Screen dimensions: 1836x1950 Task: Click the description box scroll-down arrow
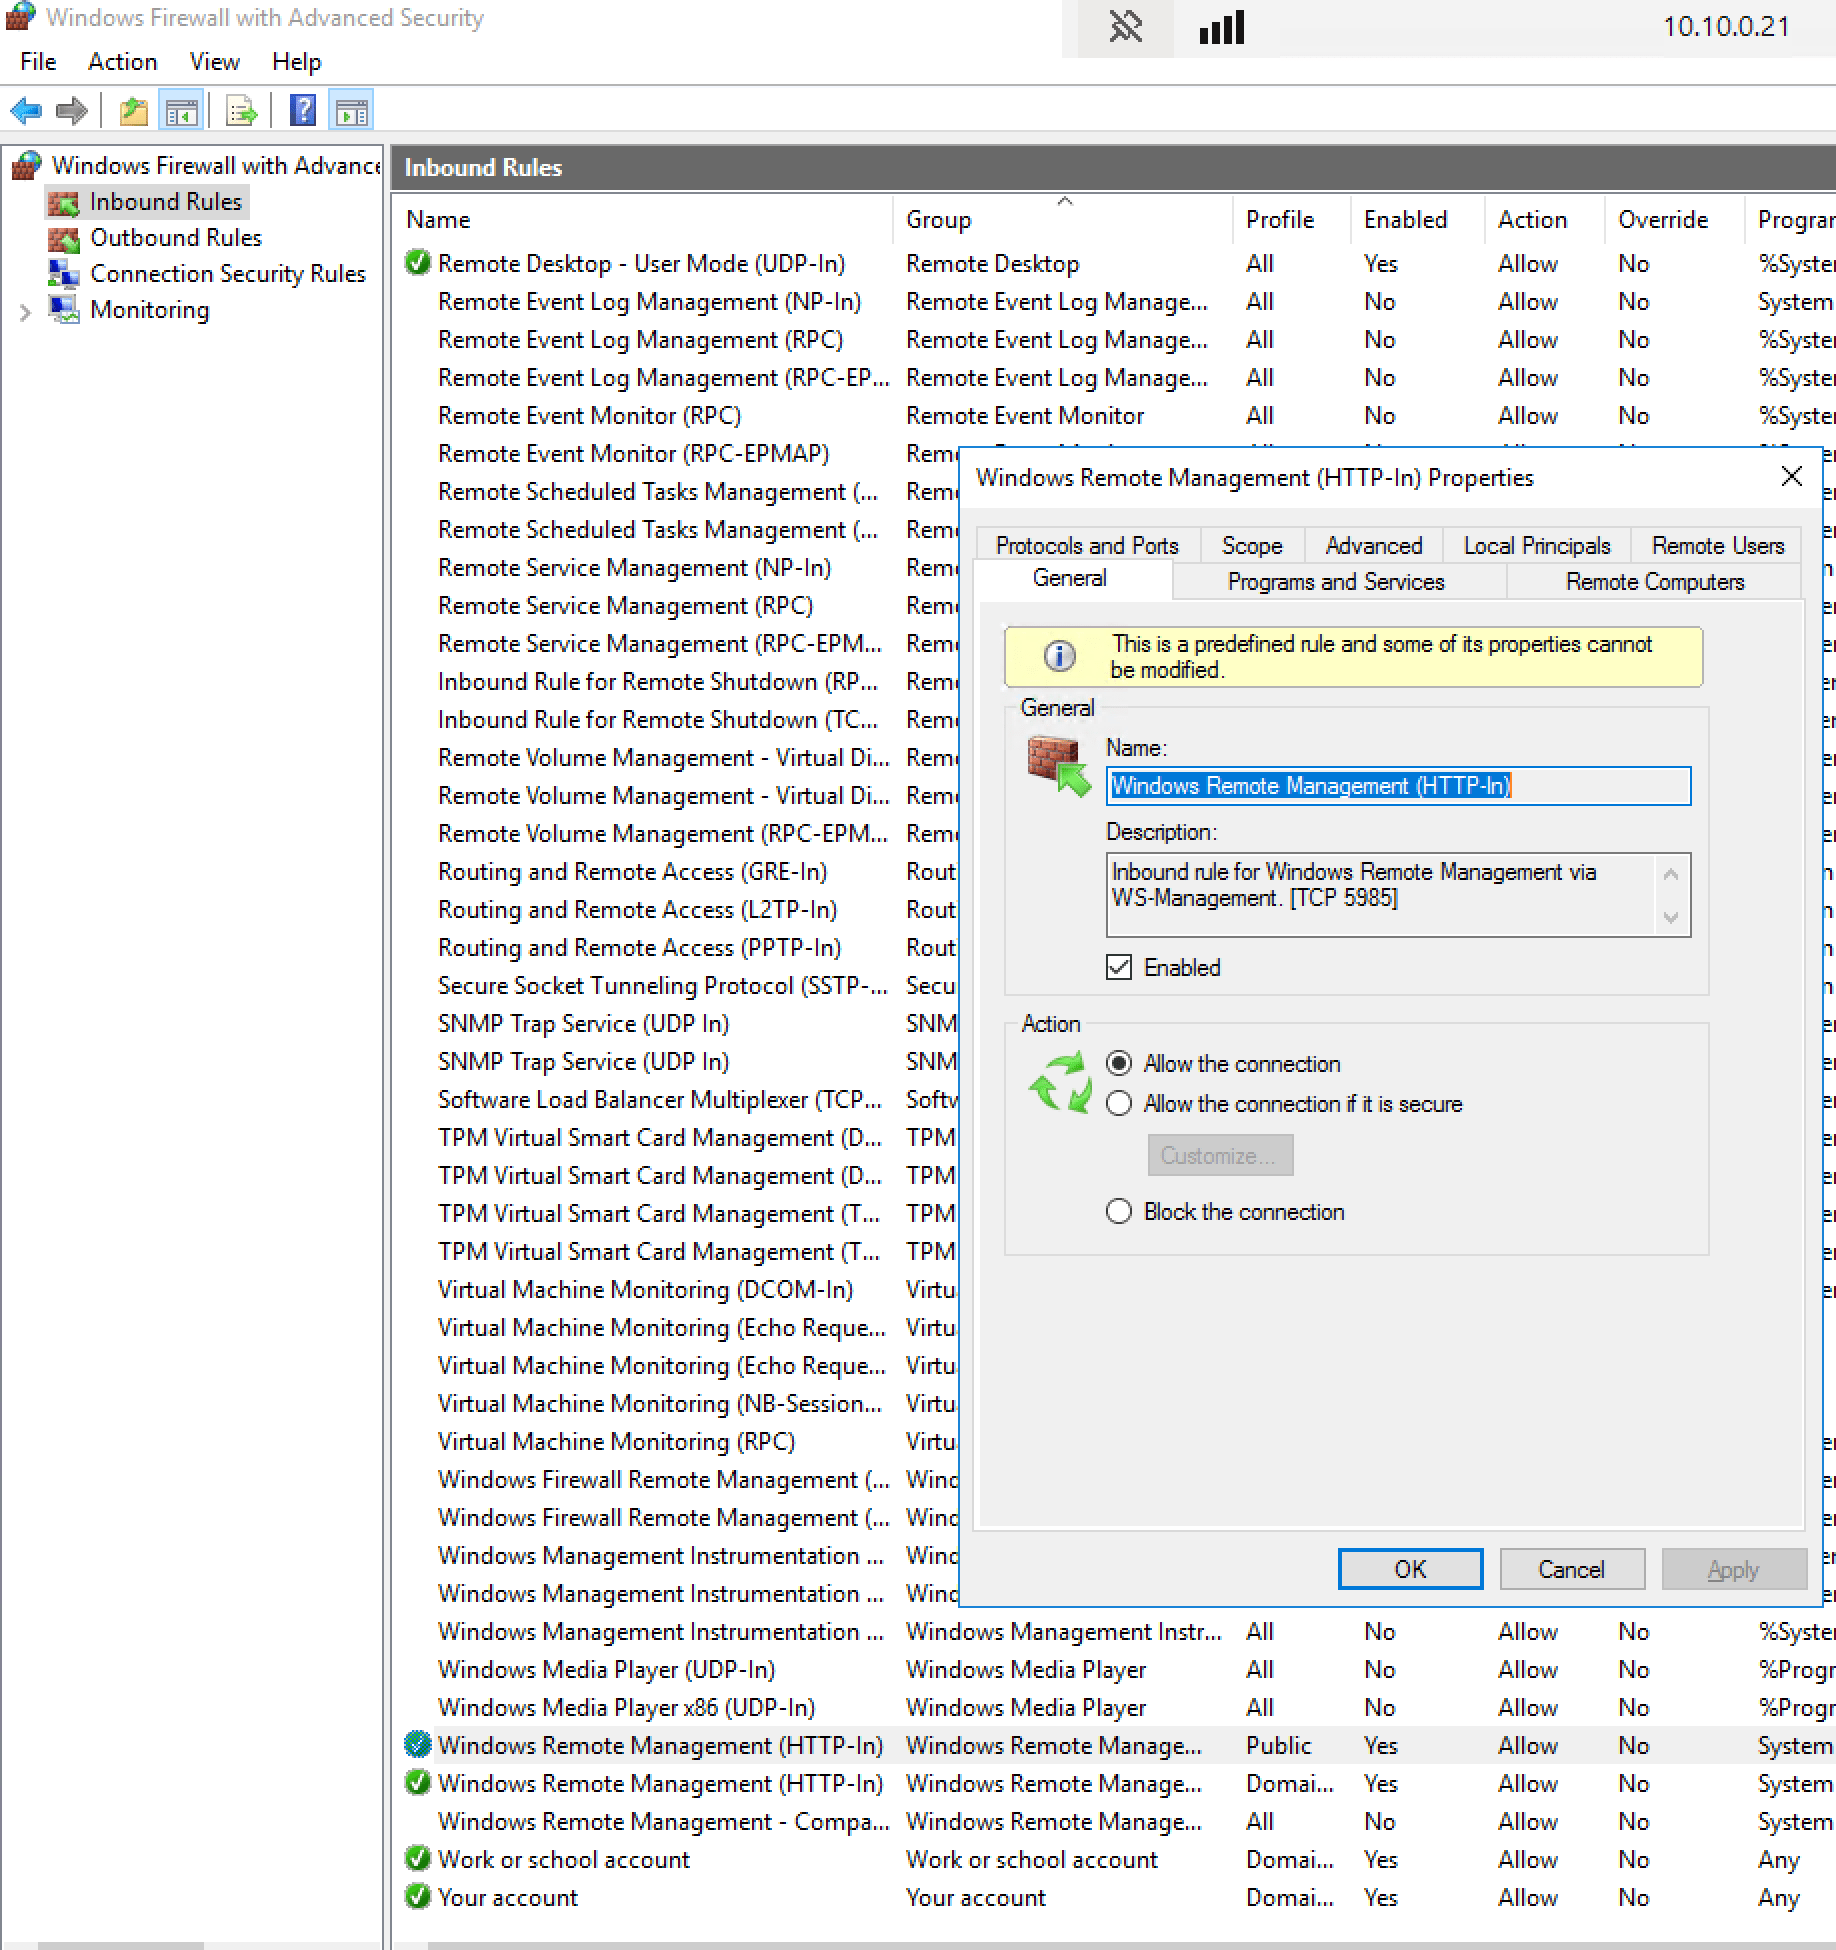click(1670, 917)
